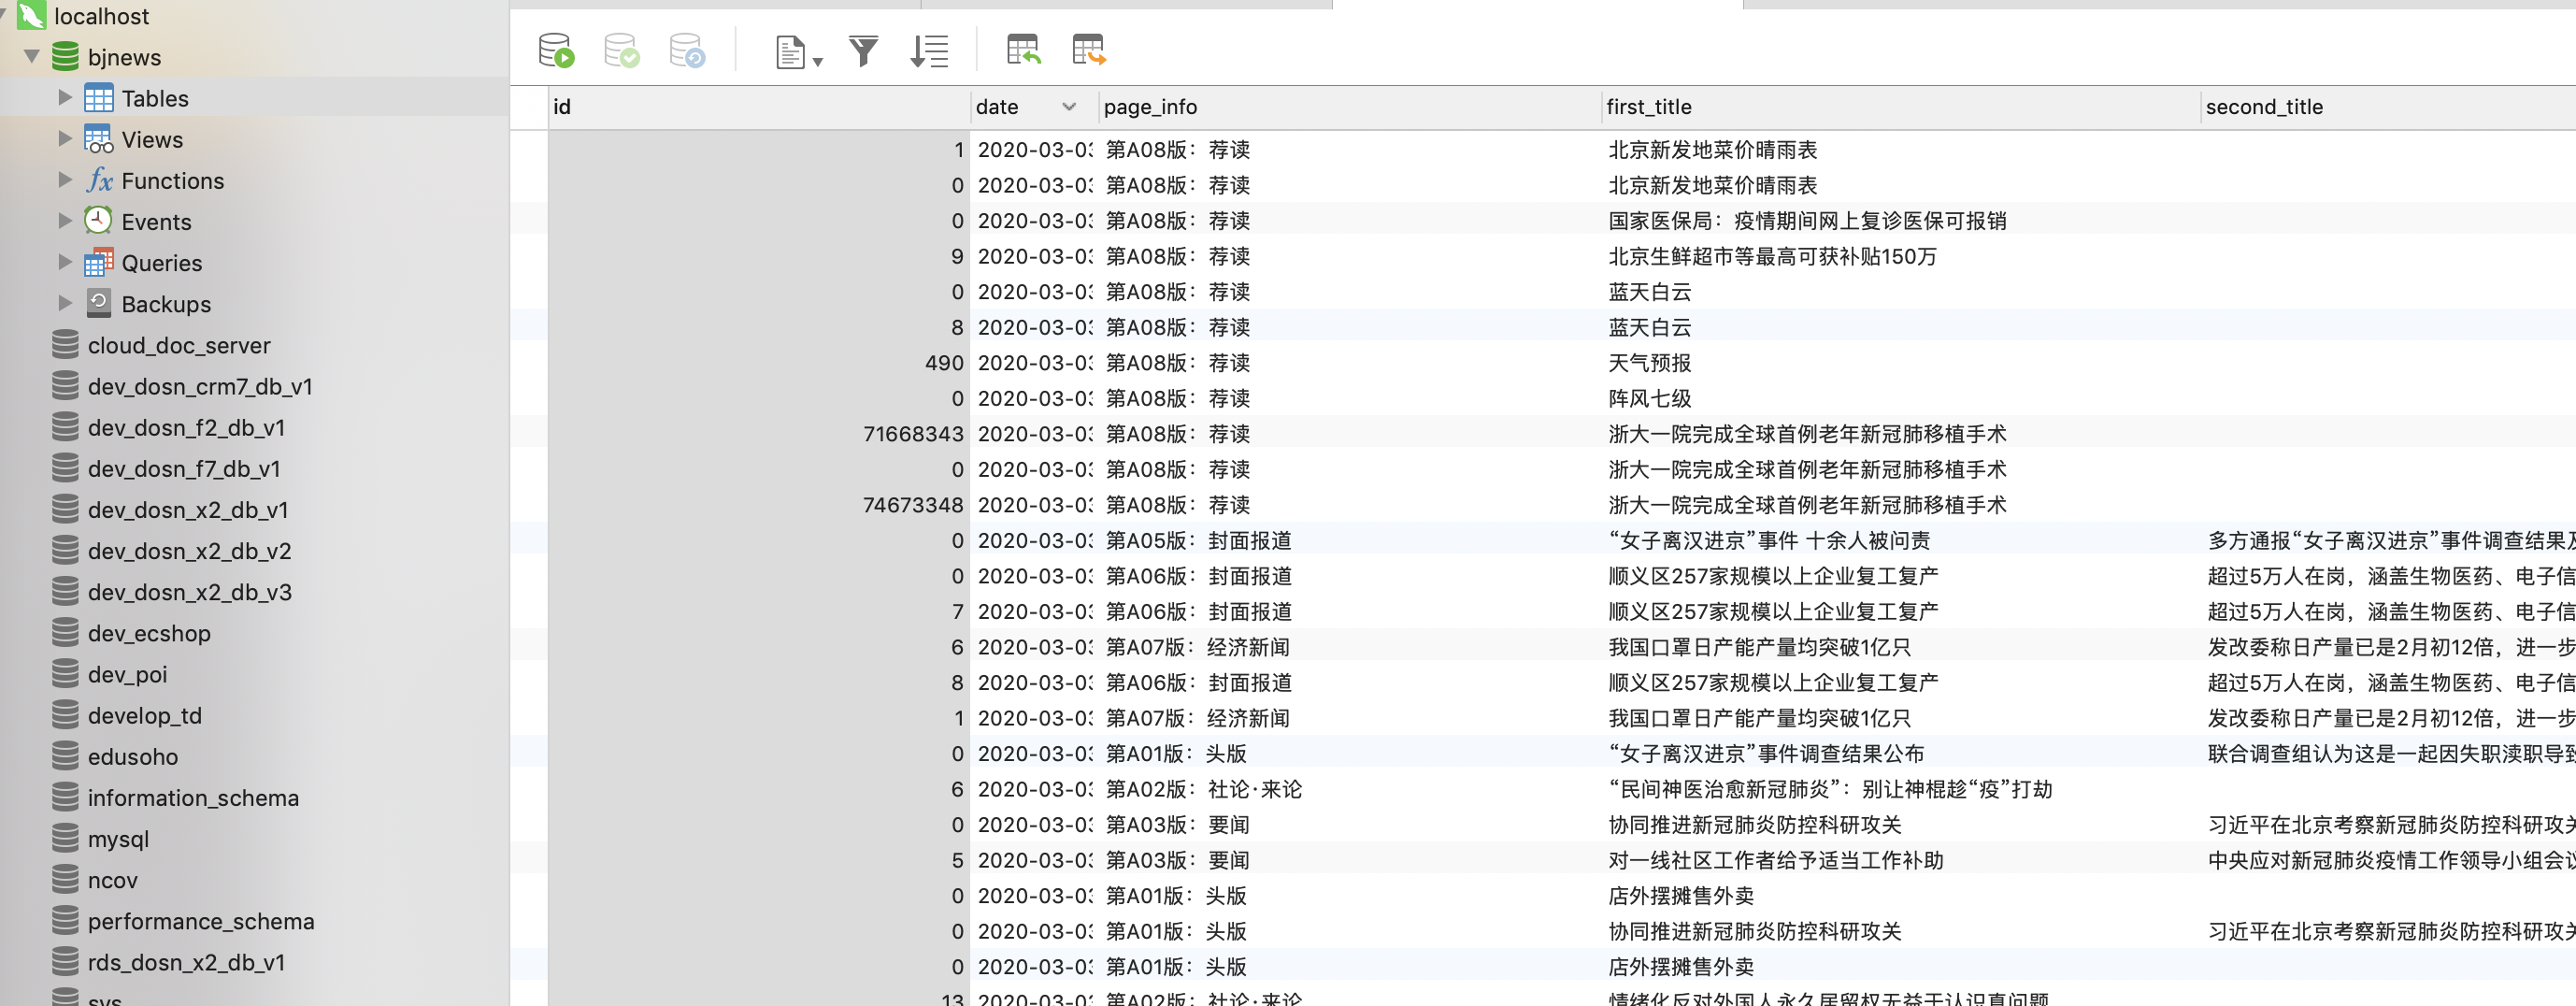
Task: Collapse the bjnews database node
Action: point(32,57)
